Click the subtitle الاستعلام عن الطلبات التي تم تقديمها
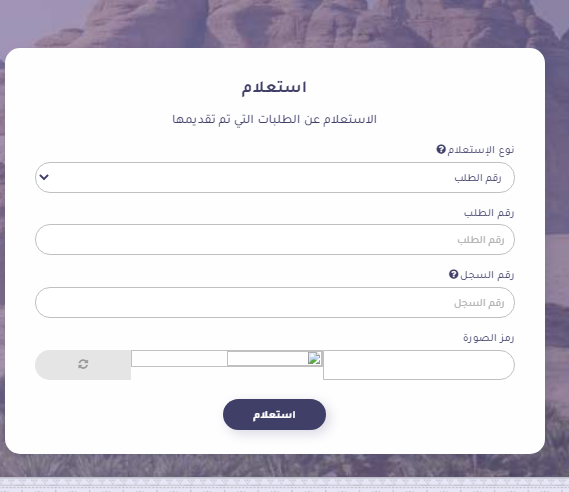The height and width of the screenshot is (492, 569). pyautogui.click(x=274, y=119)
